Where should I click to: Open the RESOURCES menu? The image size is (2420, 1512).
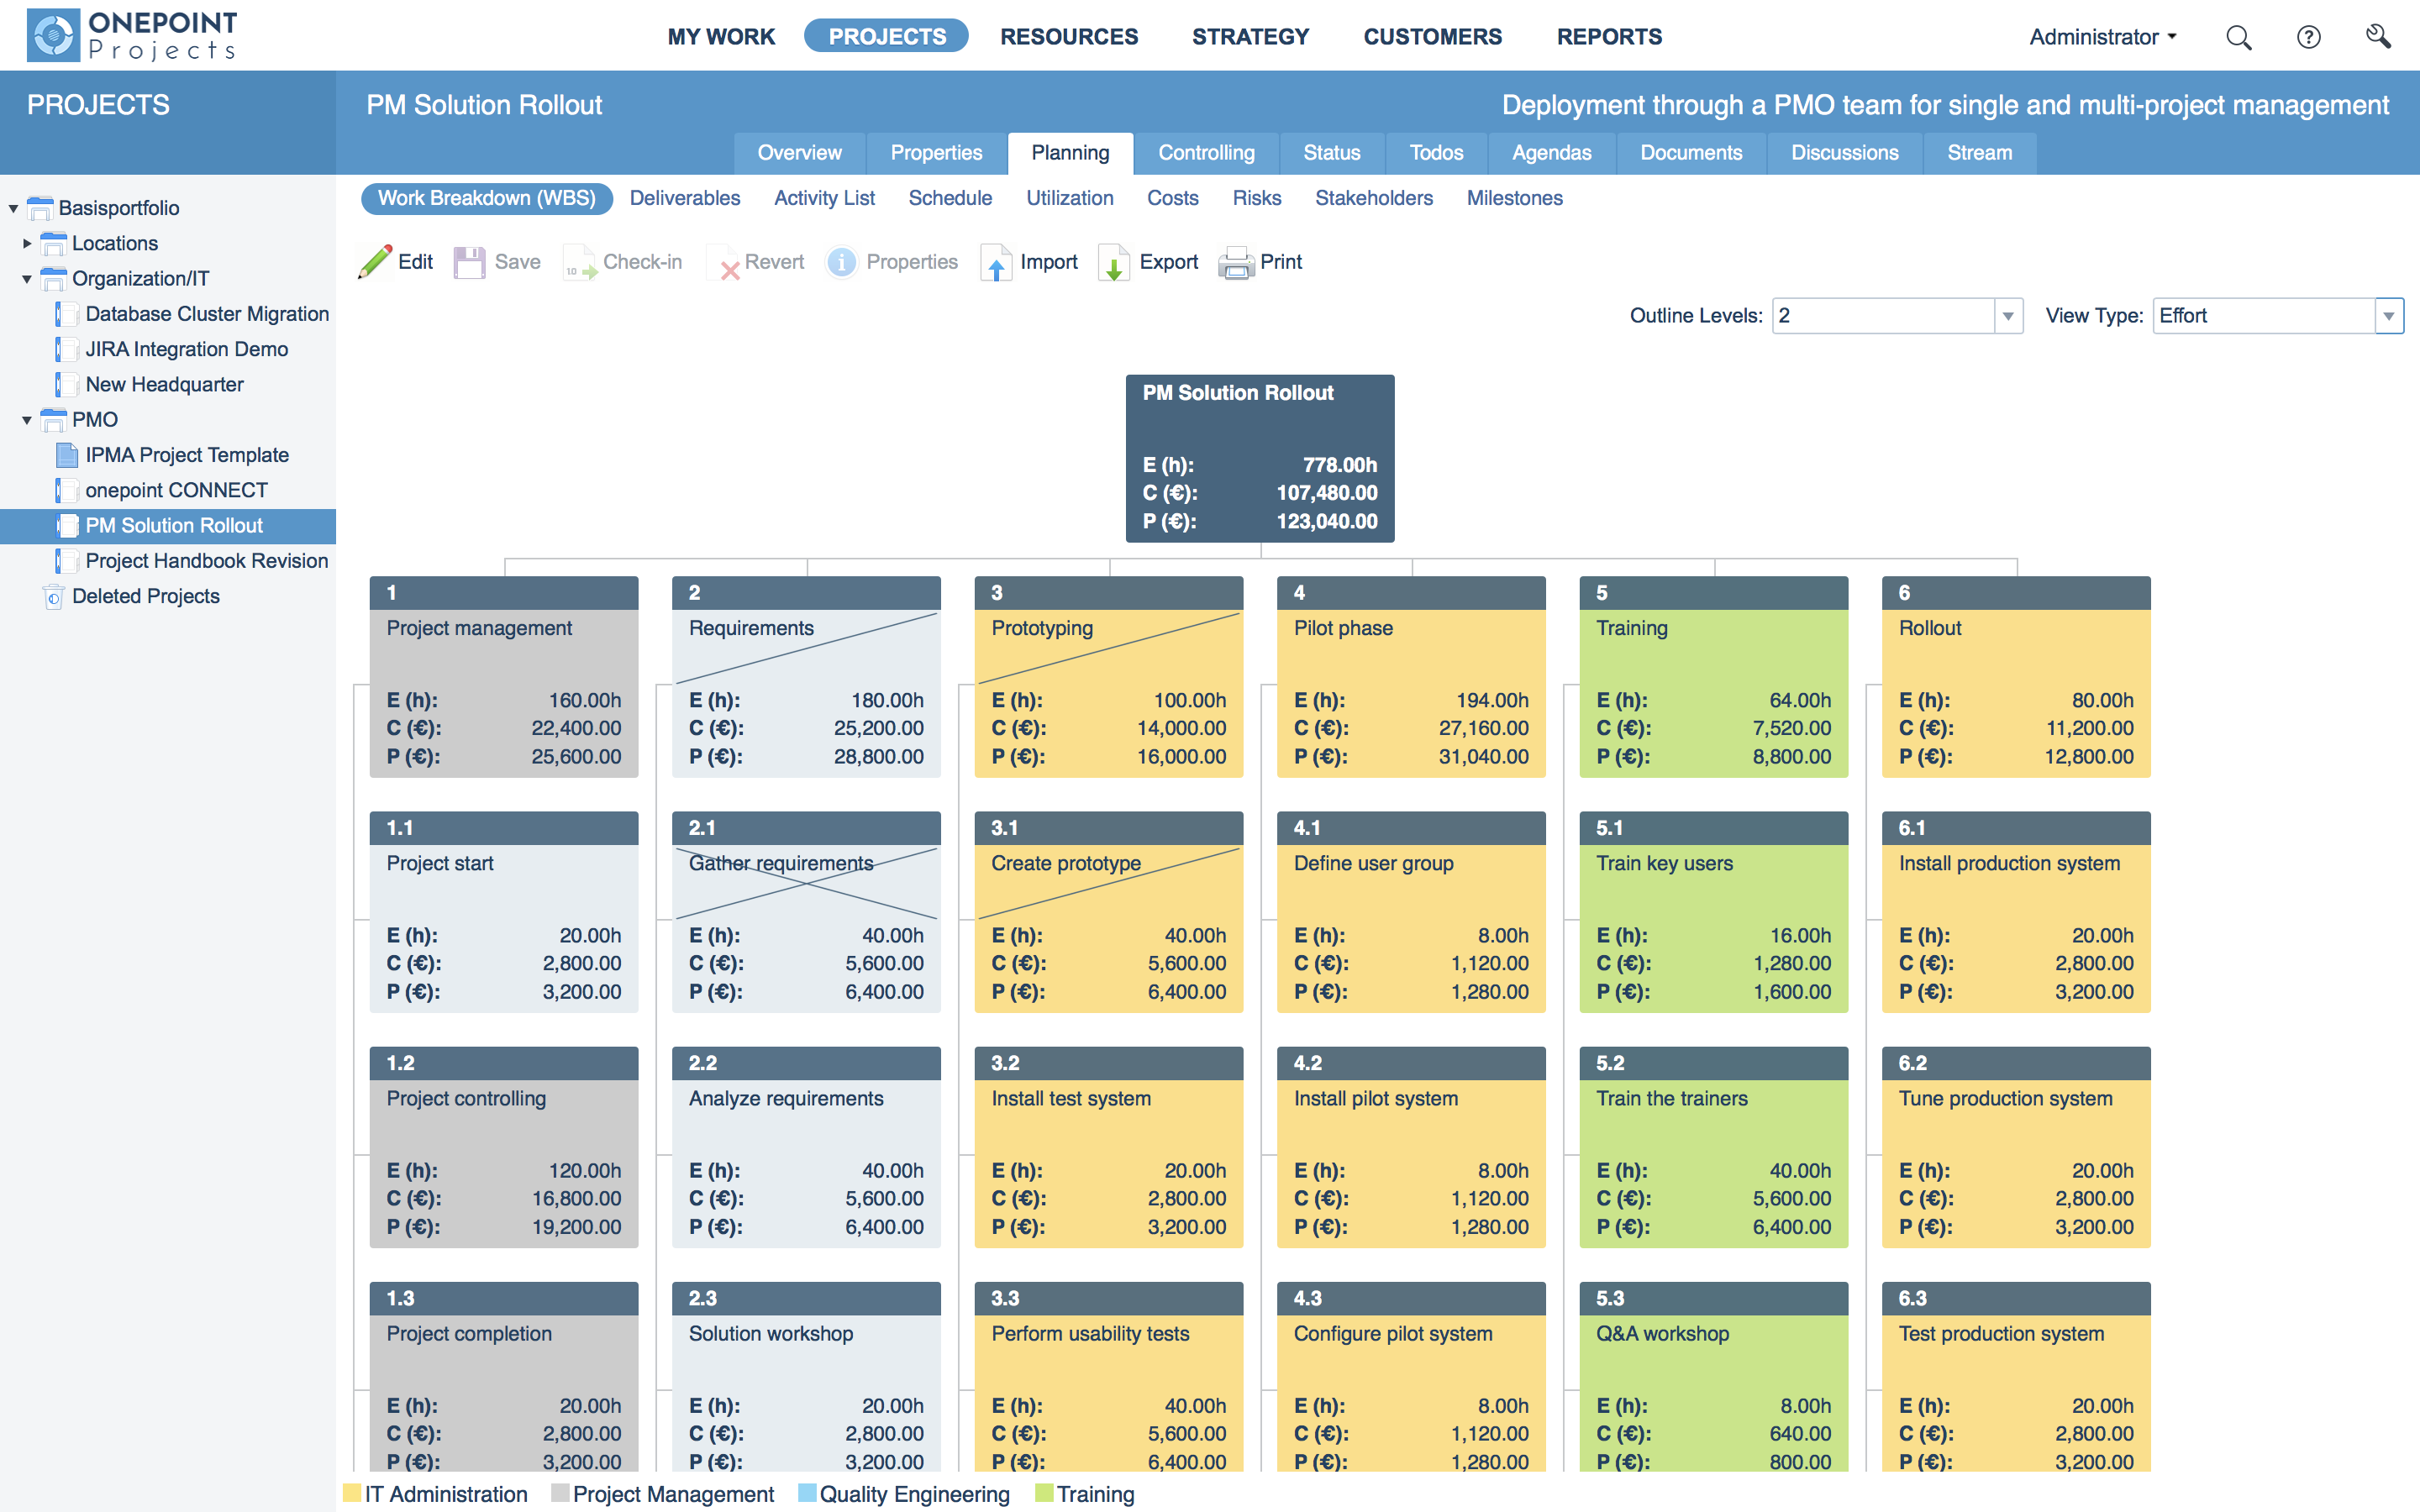pyautogui.click(x=1069, y=36)
